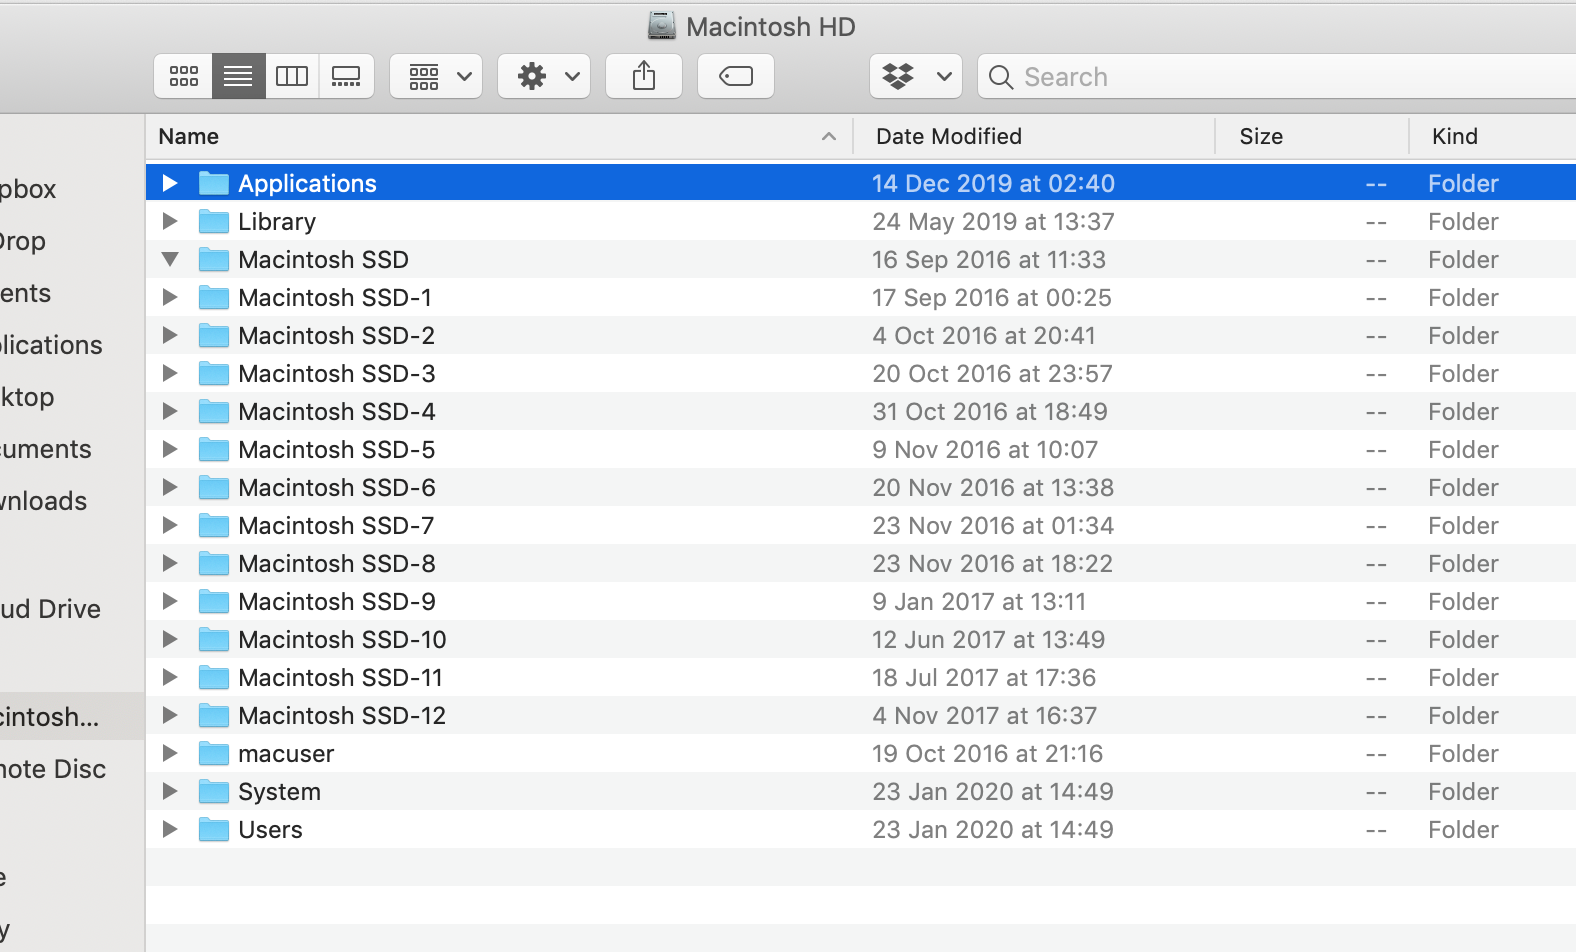Viewport: 1576px width, 952px height.
Task: Sort by the Name column header
Action: tap(500, 136)
